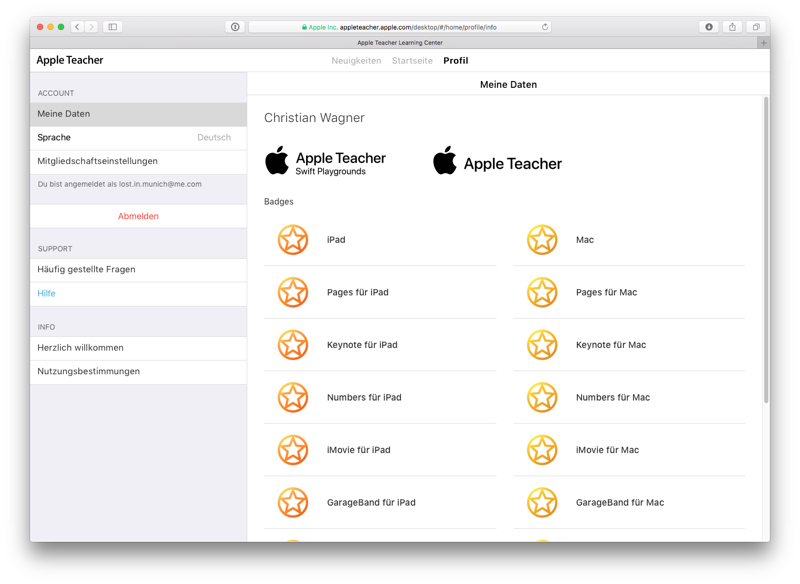Viewport: 800px width, 584px height.
Task: Click the Mac badge label
Action: click(585, 240)
